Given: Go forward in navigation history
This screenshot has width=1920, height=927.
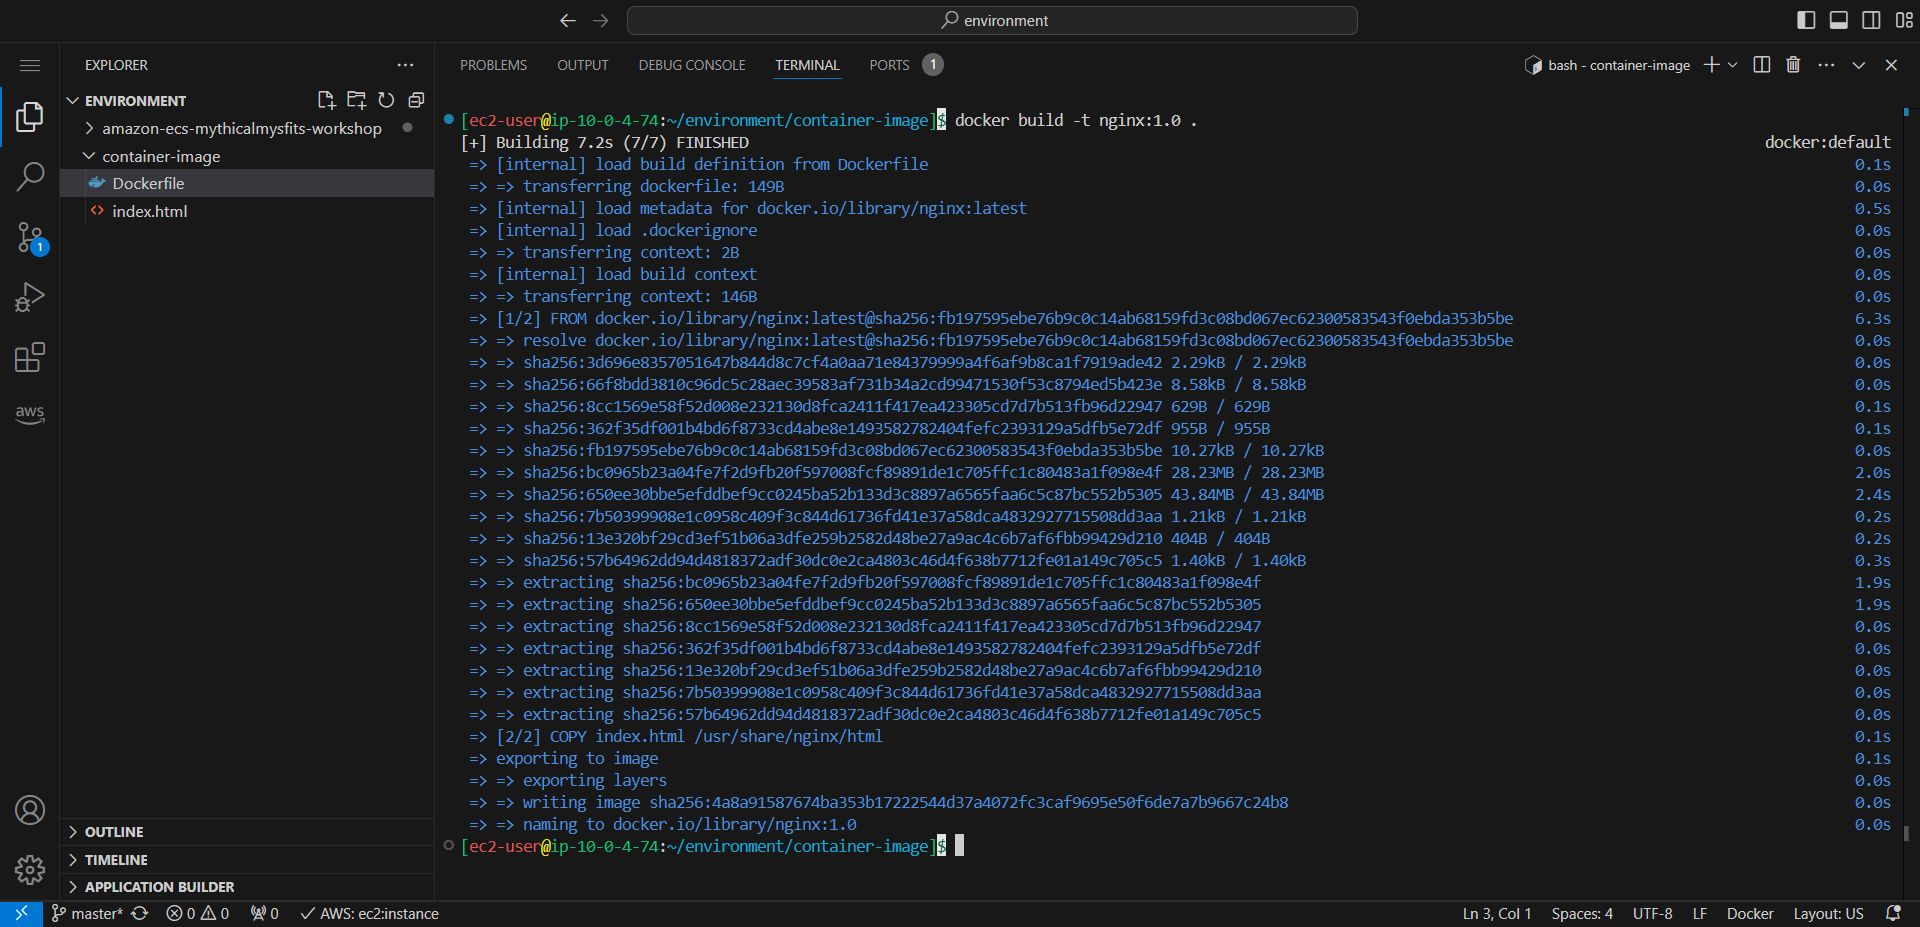Looking at the screenshot, I should (x=601, y=20).
